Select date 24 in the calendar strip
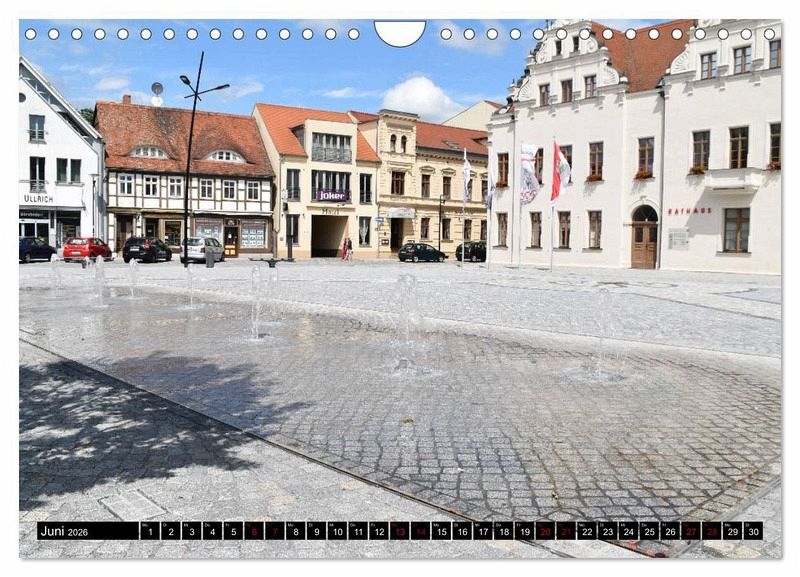800x577 pixels. tap(629, 531)
